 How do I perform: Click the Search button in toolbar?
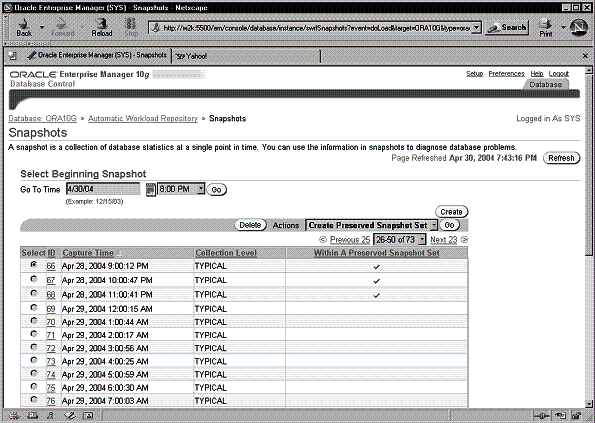(507, 27)
